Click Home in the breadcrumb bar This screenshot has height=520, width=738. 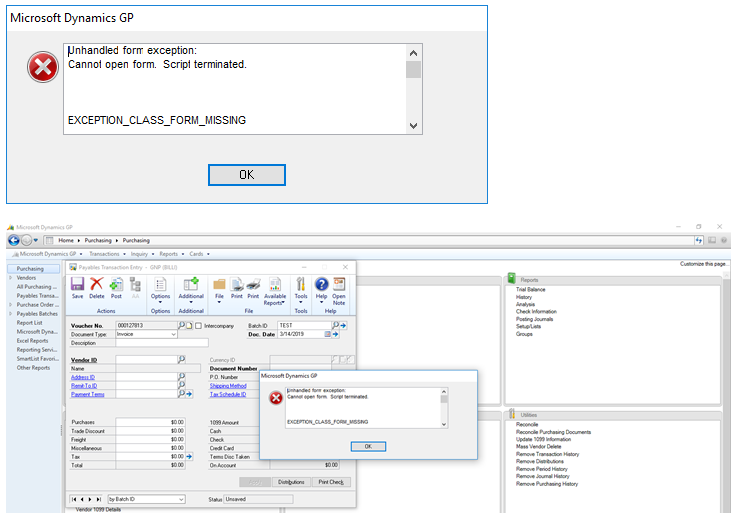pyautogui.click(x=66, y=240)
